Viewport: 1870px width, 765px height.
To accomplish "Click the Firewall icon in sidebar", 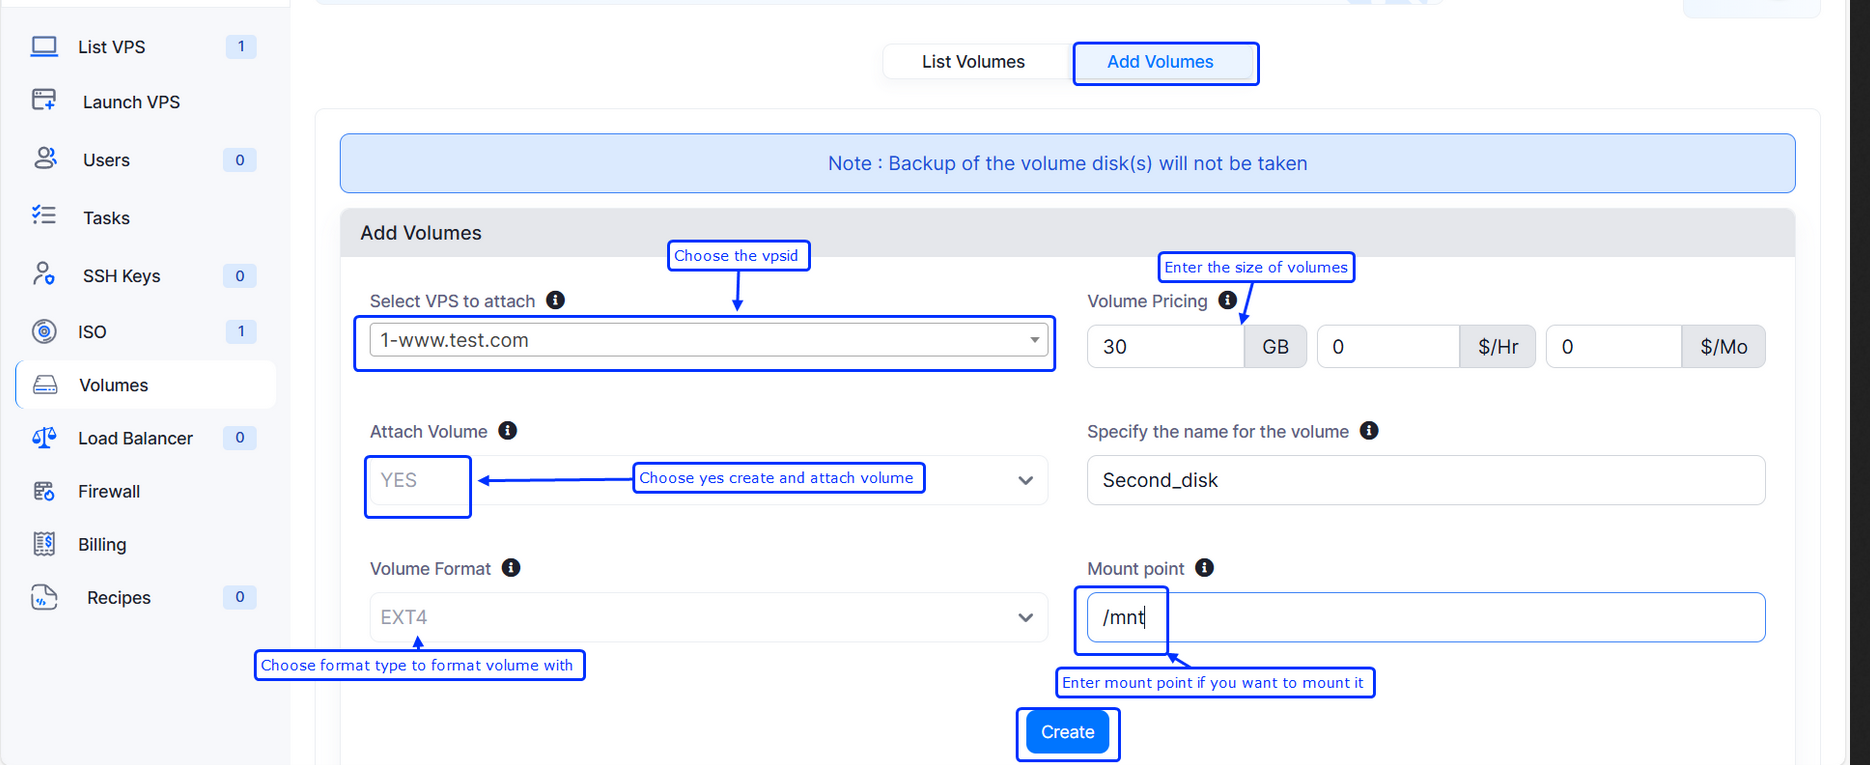I will click(x=44, y=491).
